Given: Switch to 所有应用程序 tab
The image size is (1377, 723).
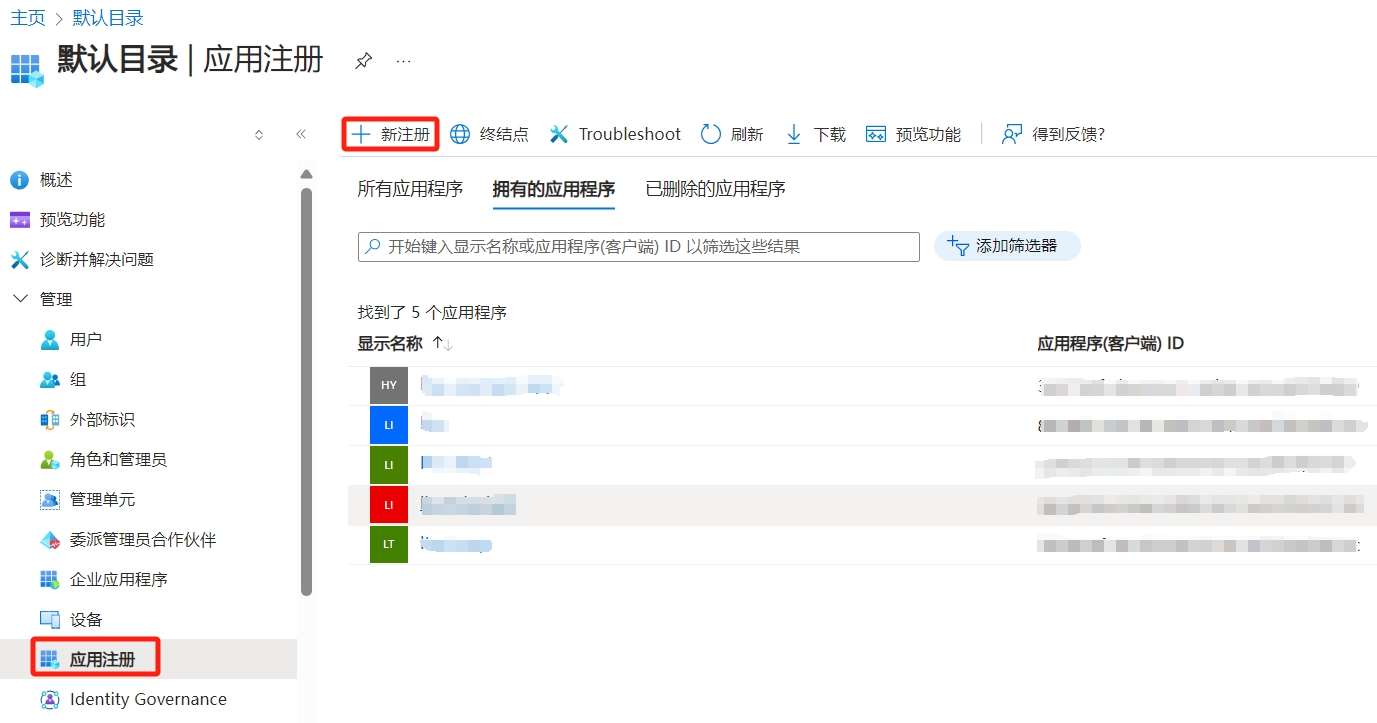Looking at the screenshot, I should (x=410, y=189).
